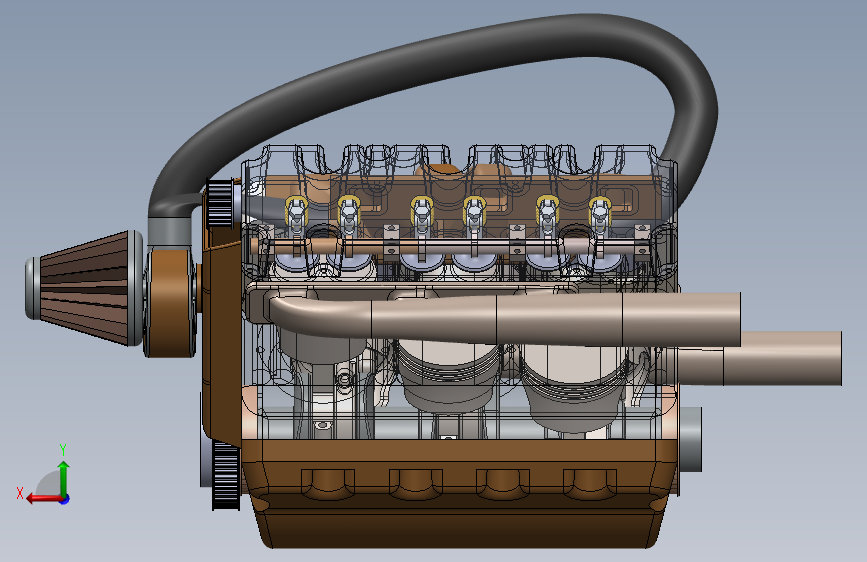Select the brown oil pan body
The image size is (867, 562).
pyautogui.click(x=459, y=492)
